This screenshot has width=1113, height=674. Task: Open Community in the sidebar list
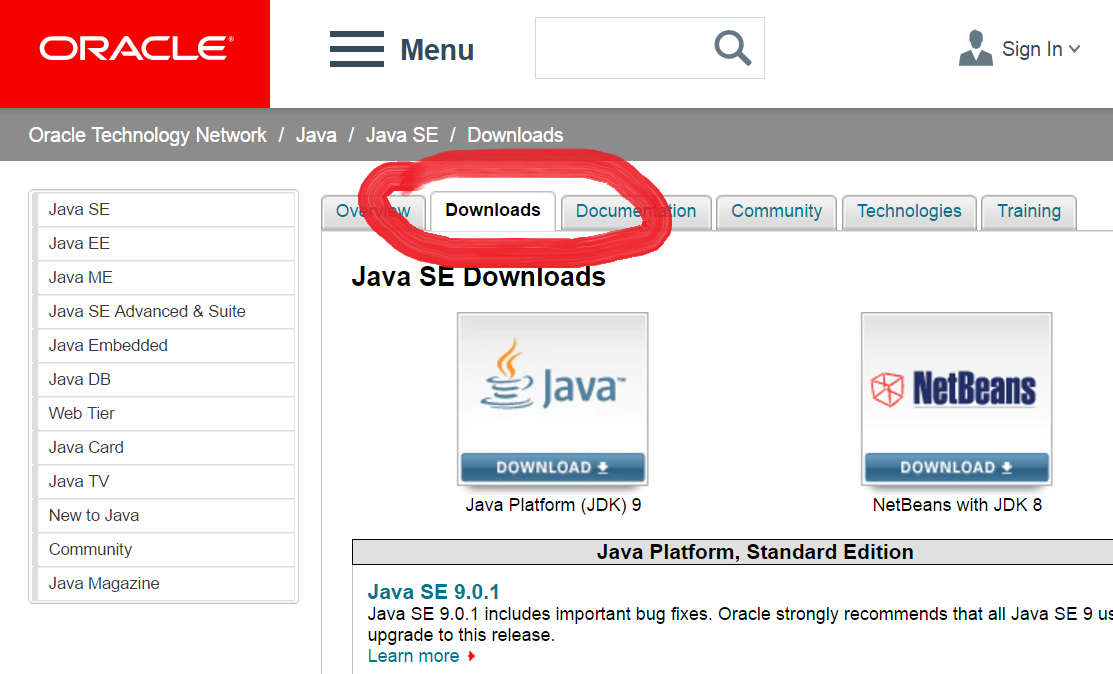tap(164, 550)
